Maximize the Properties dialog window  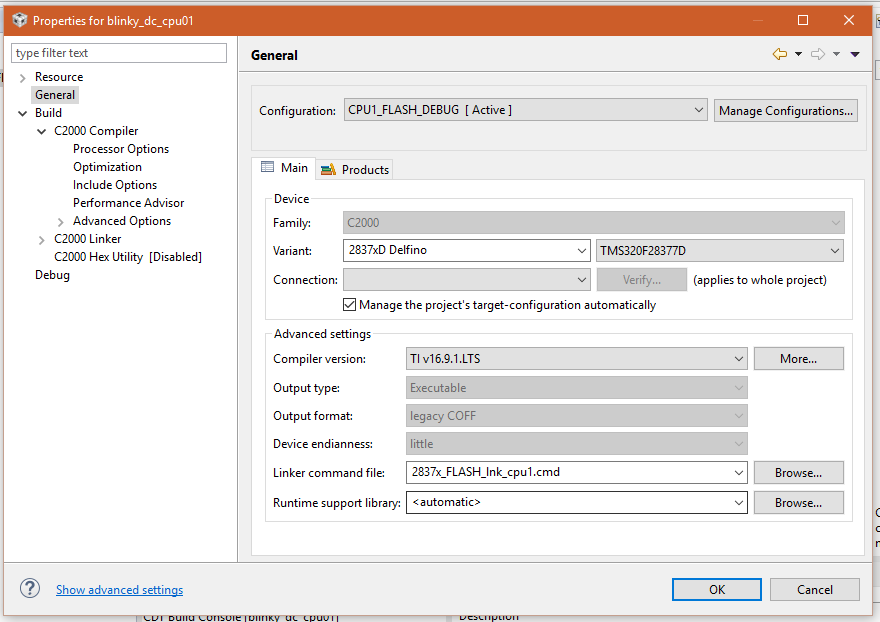pos(803,20)
